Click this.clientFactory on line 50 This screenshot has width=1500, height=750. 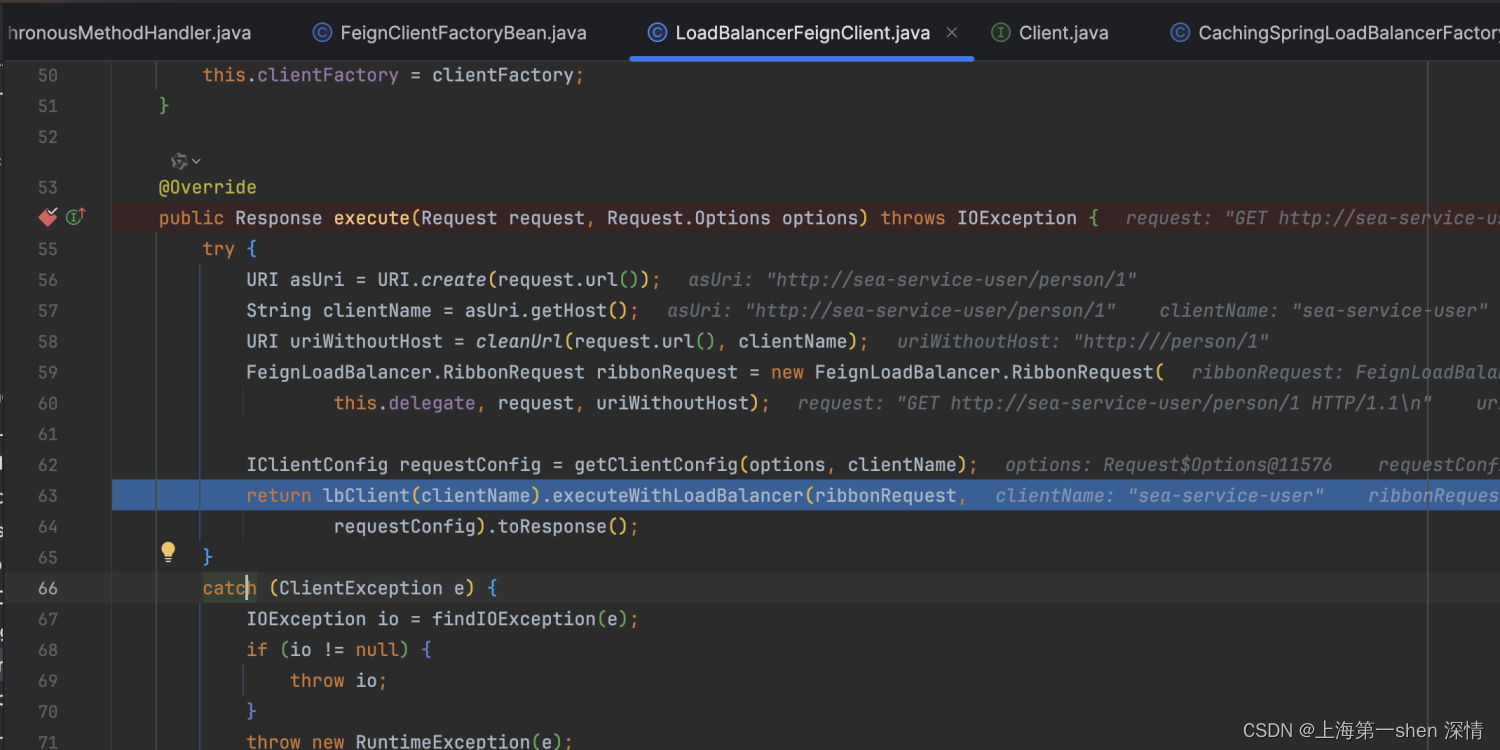[x=300, y=75]
